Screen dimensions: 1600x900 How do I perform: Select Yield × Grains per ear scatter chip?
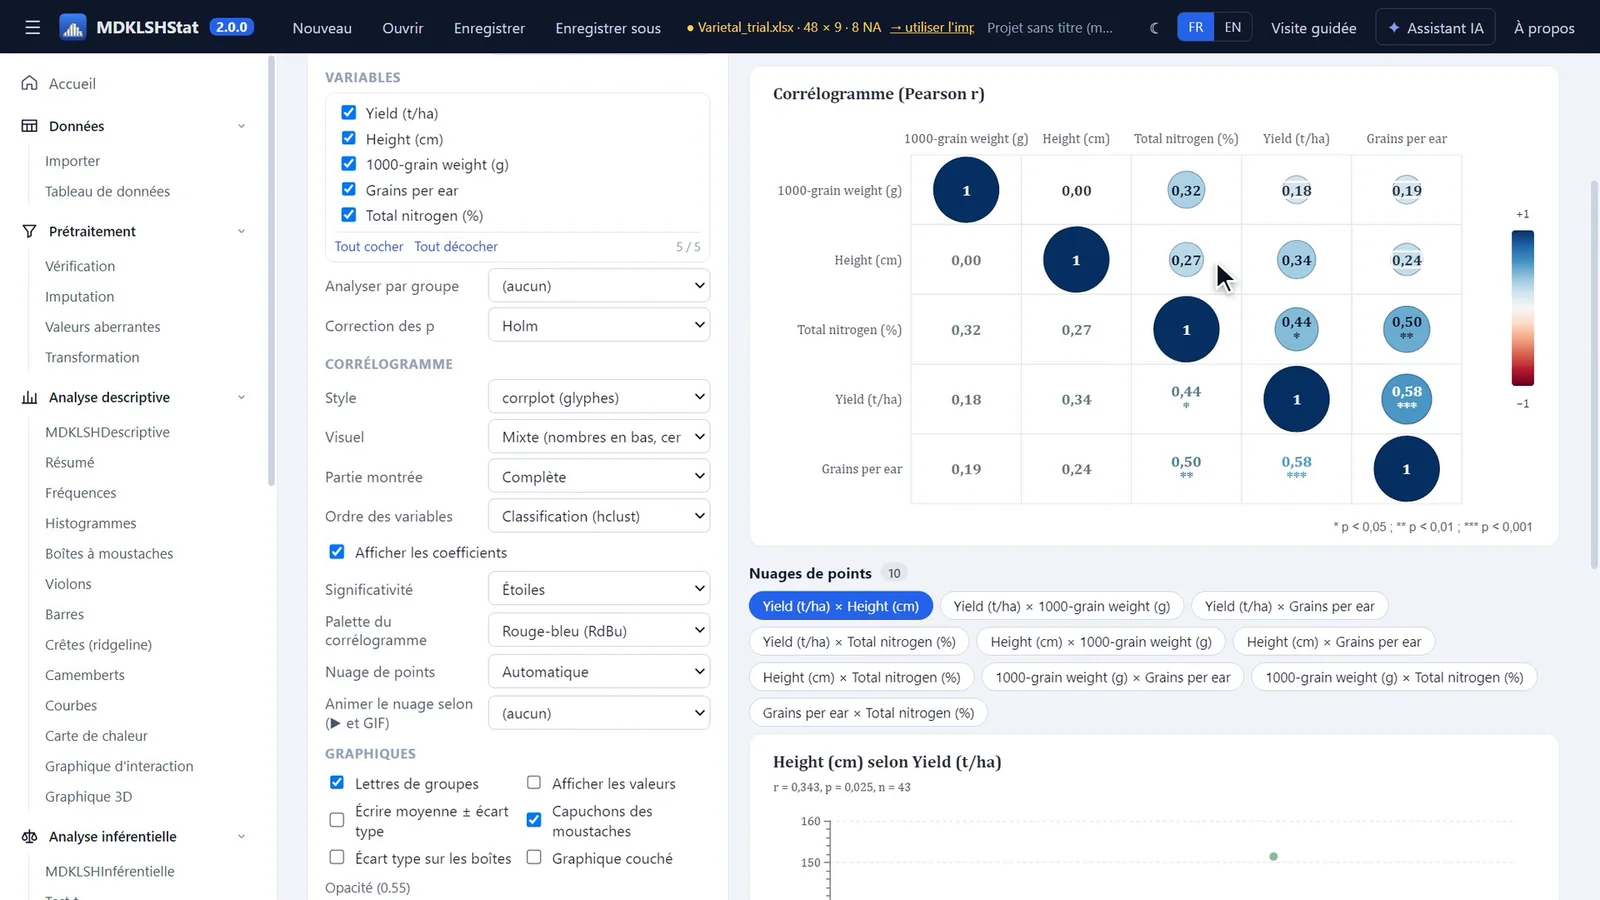tap(1289, 606)
